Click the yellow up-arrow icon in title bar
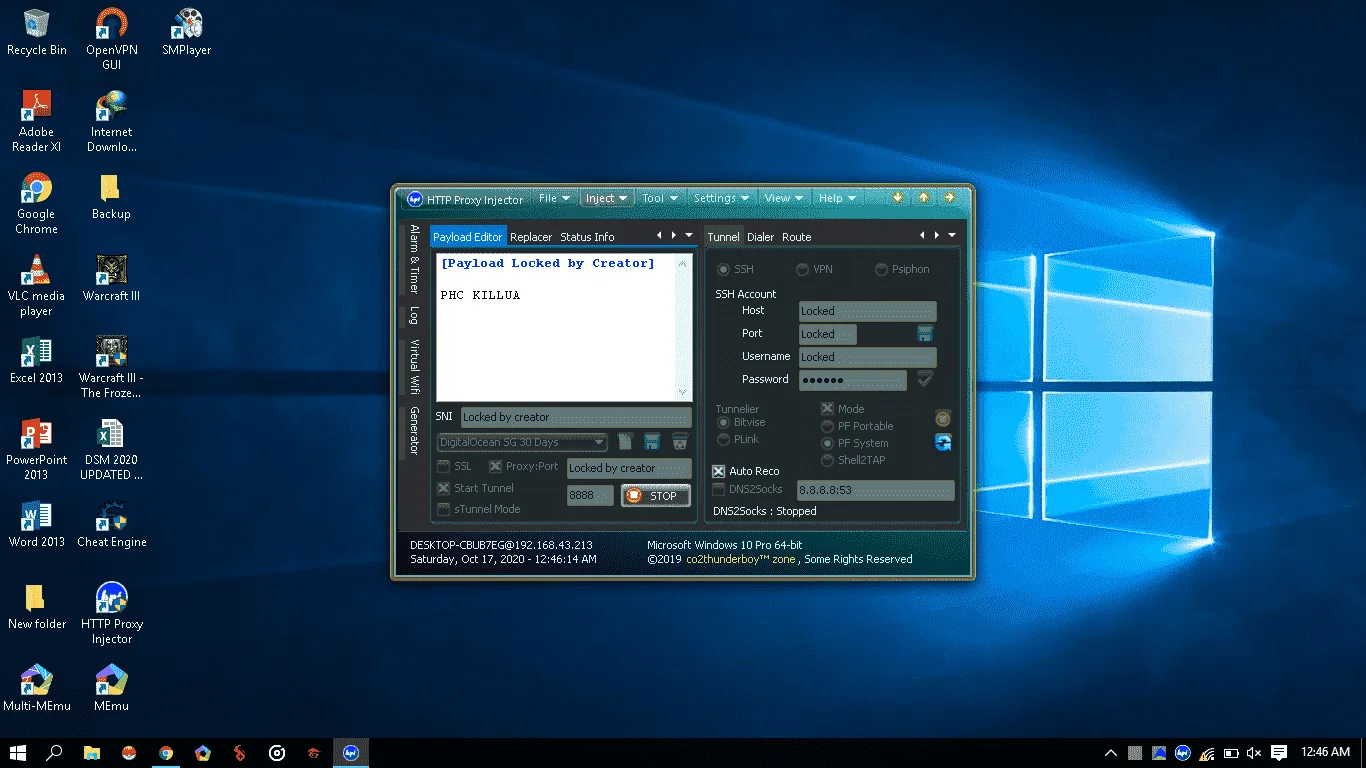This screenshot has width=1366, height=768. (923, 198)
